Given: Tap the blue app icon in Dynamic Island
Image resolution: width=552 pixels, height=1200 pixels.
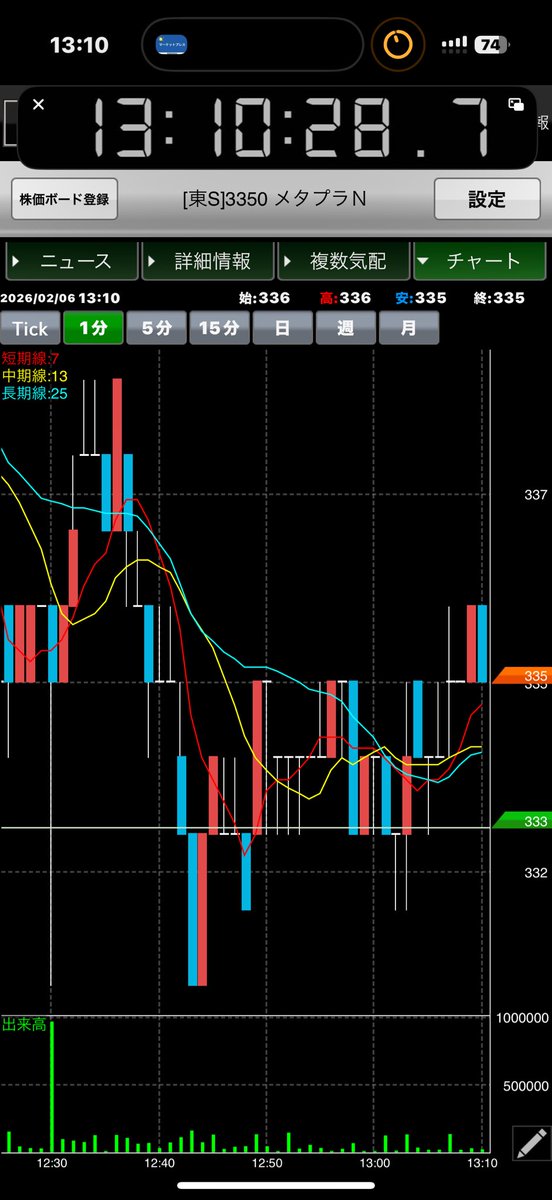Looking at the screenshot, I should pyautogui.click(x=173, y=44).
